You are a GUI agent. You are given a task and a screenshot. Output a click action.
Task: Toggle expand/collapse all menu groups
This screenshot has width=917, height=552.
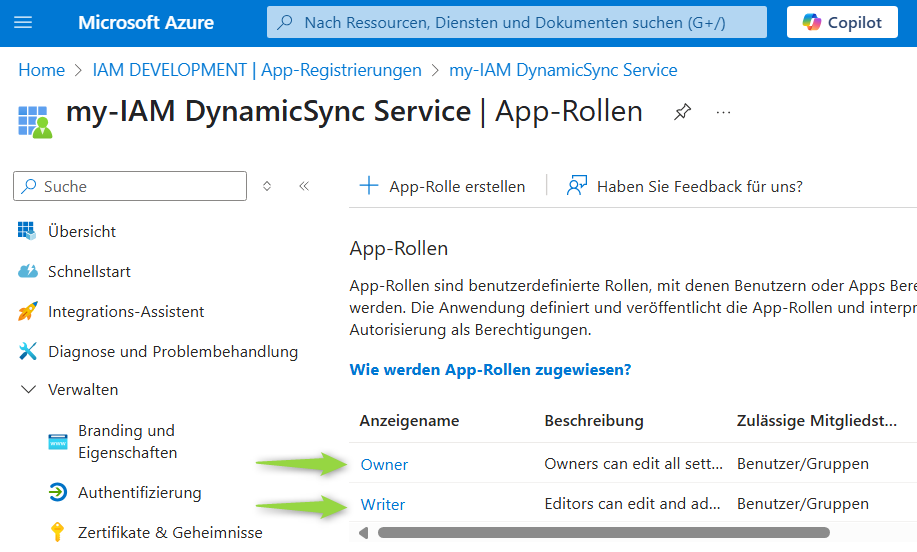(x=267, y=186)
